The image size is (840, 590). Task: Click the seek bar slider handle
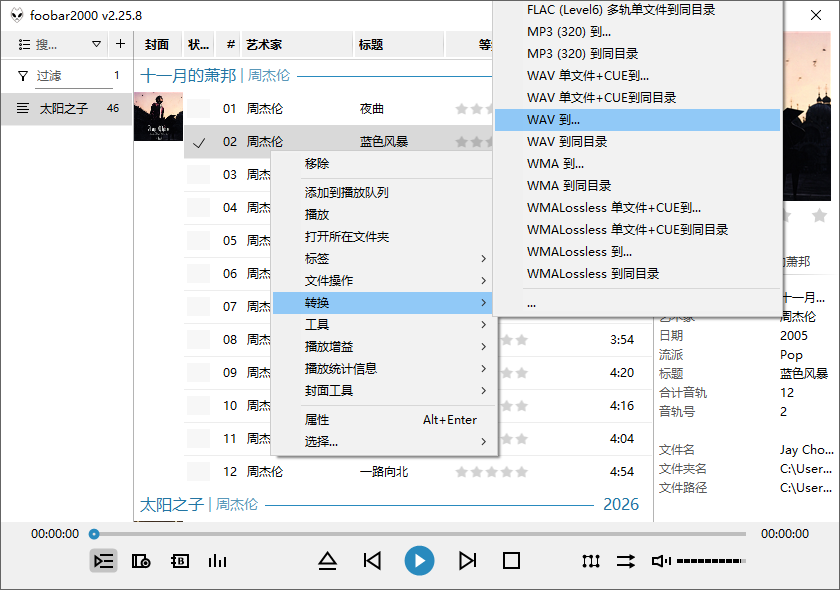[x=94, y=534]
